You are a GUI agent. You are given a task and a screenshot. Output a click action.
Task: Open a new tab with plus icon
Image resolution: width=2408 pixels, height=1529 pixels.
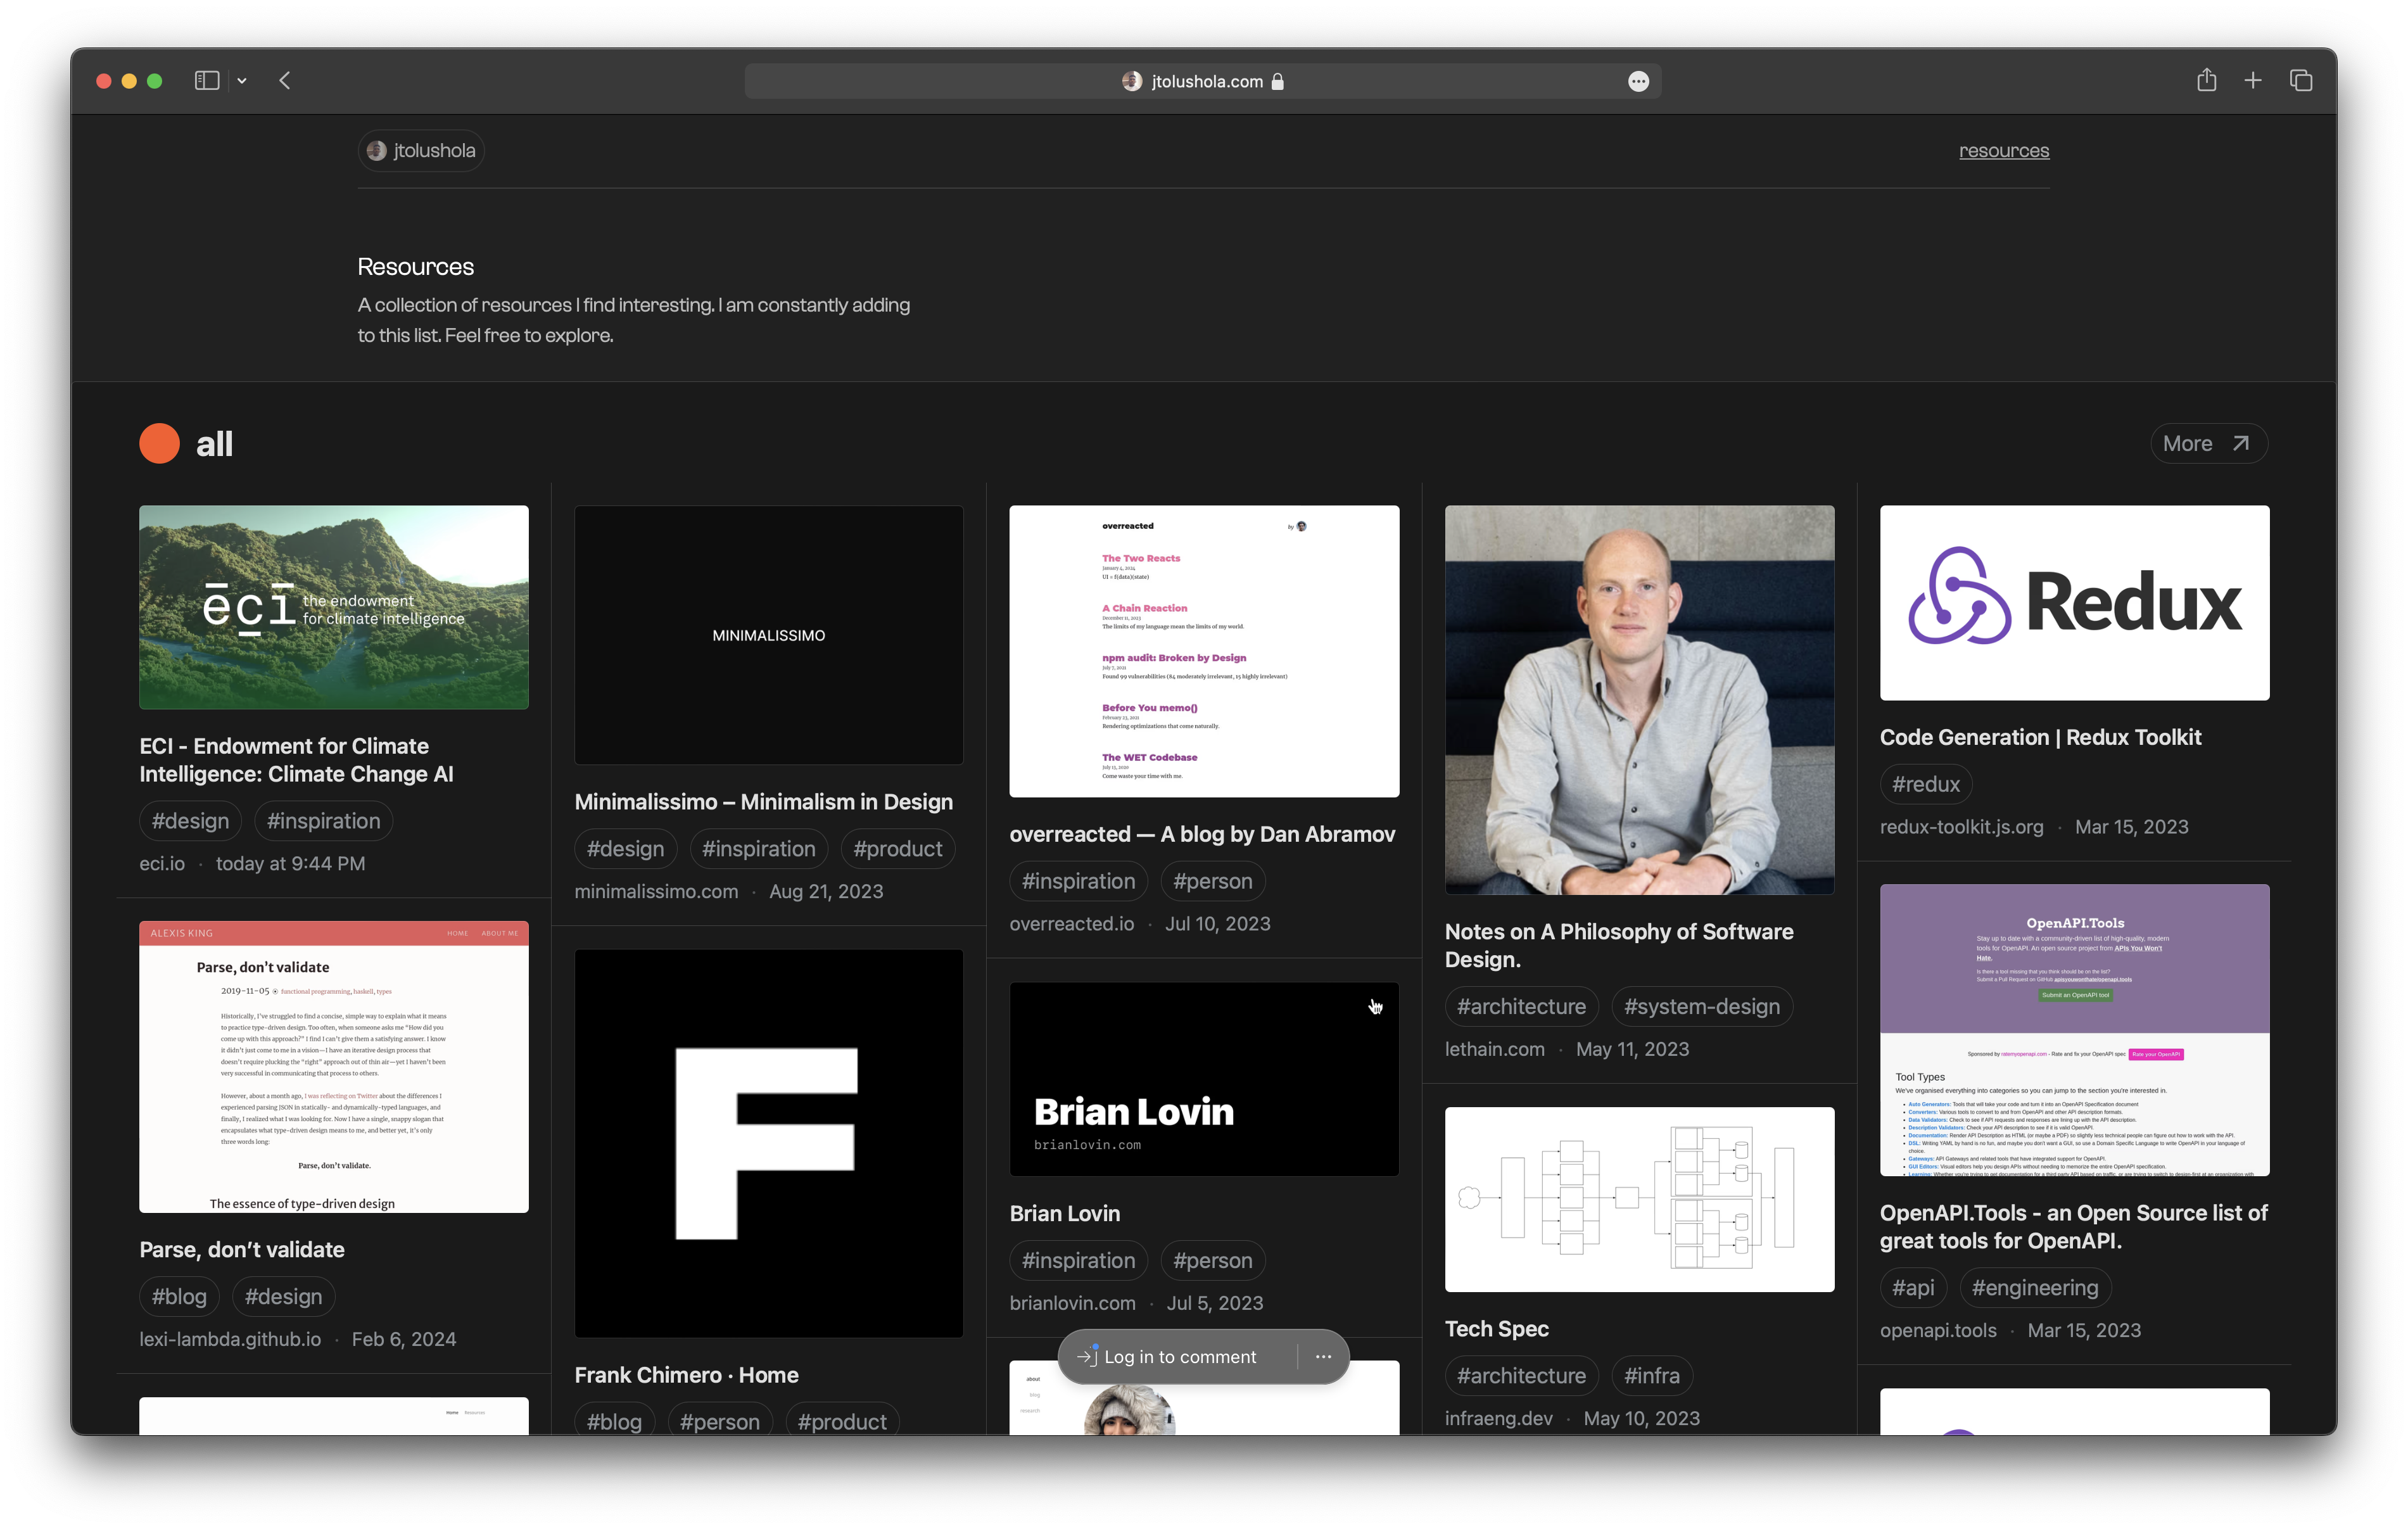[2253, 81]
